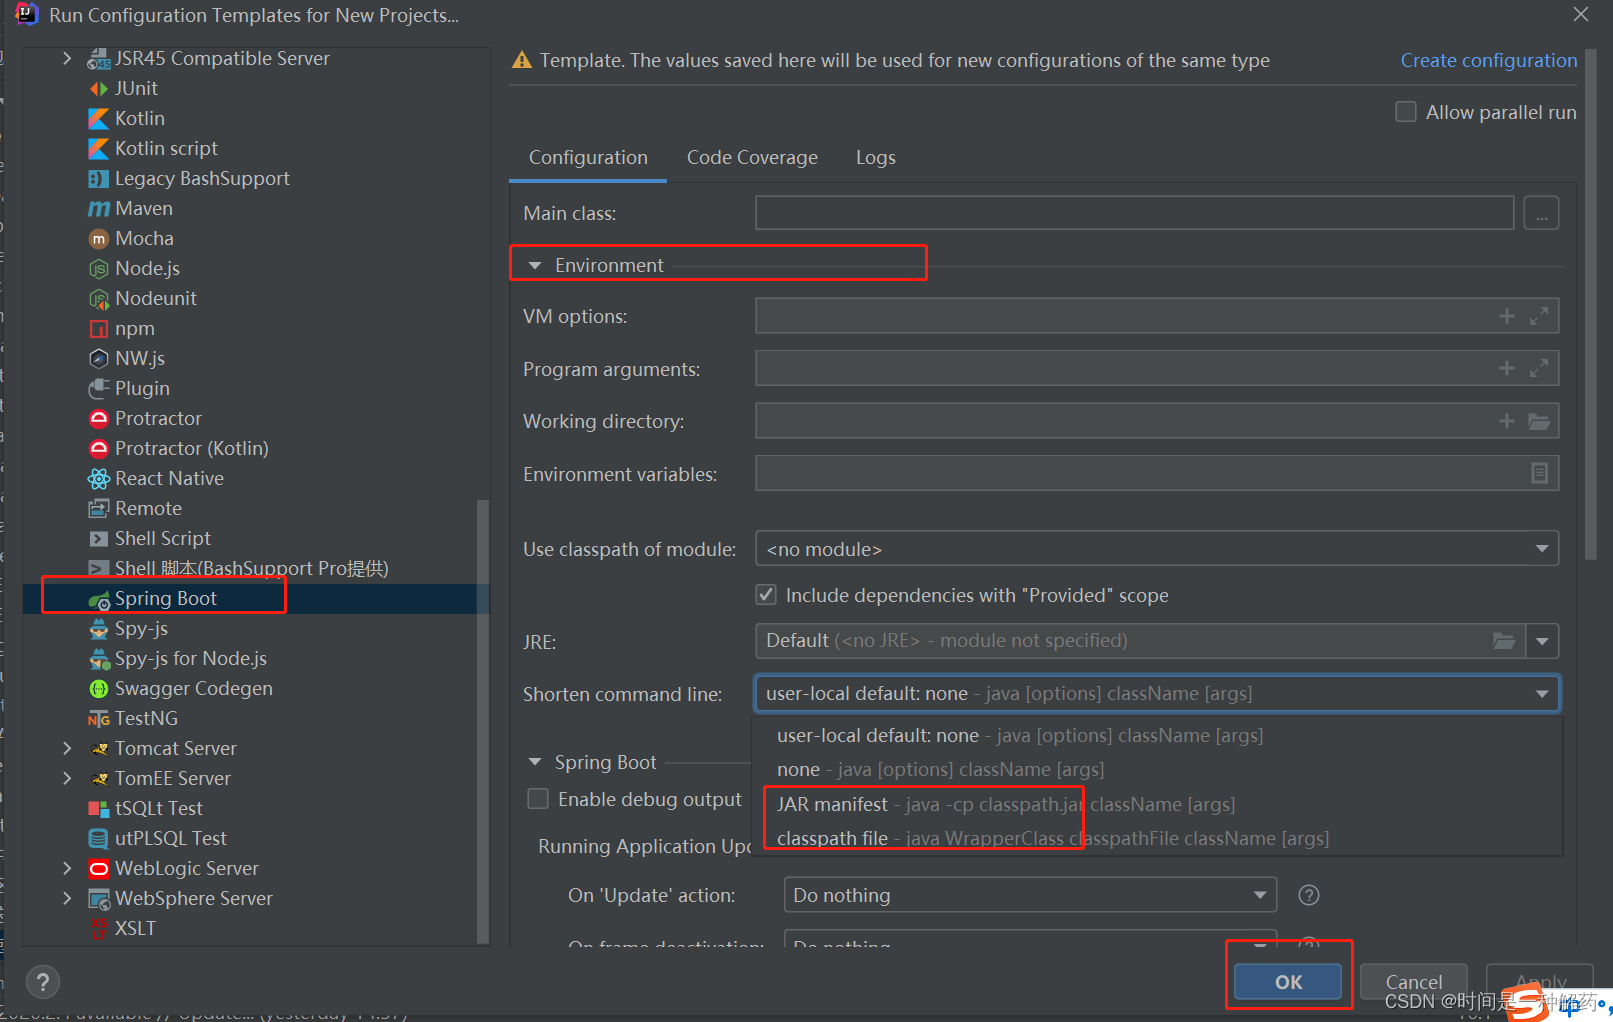This screenshot has width=1613, height=1022.
Task: Click the folder browse icon for Working directory
Action: tap(1541, 420)
